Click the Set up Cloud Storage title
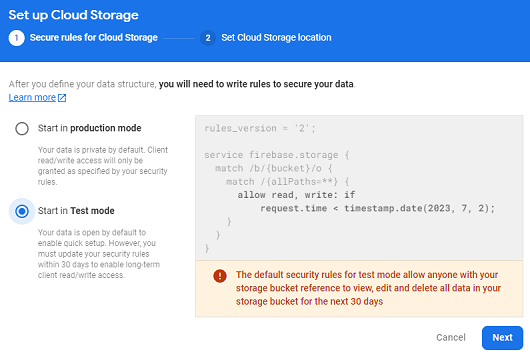 click(73, 15)
